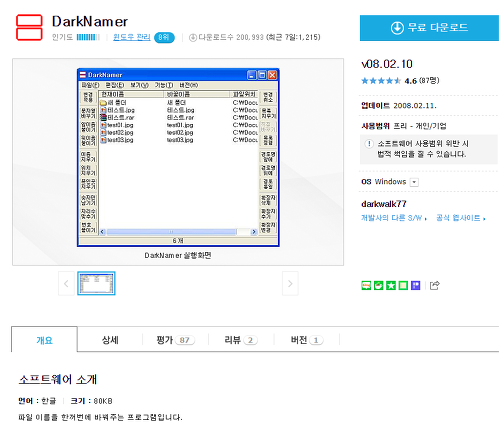
Task: Click the DarkNamer 실행화면 caption
Action: pyautogui.click(x=178, y=255)
